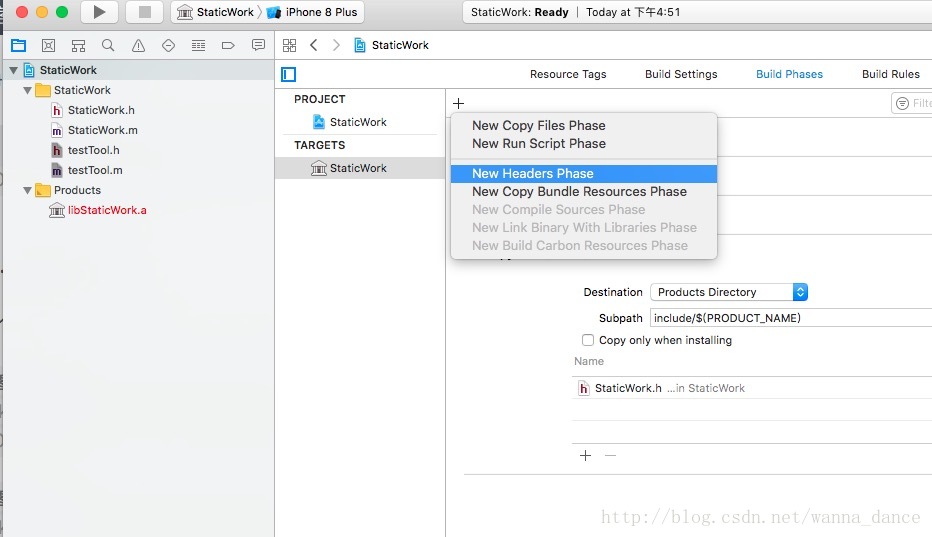Add a new build phase with plus button
The height and width of the screenshot is (537, 932).
pos(458,103)
